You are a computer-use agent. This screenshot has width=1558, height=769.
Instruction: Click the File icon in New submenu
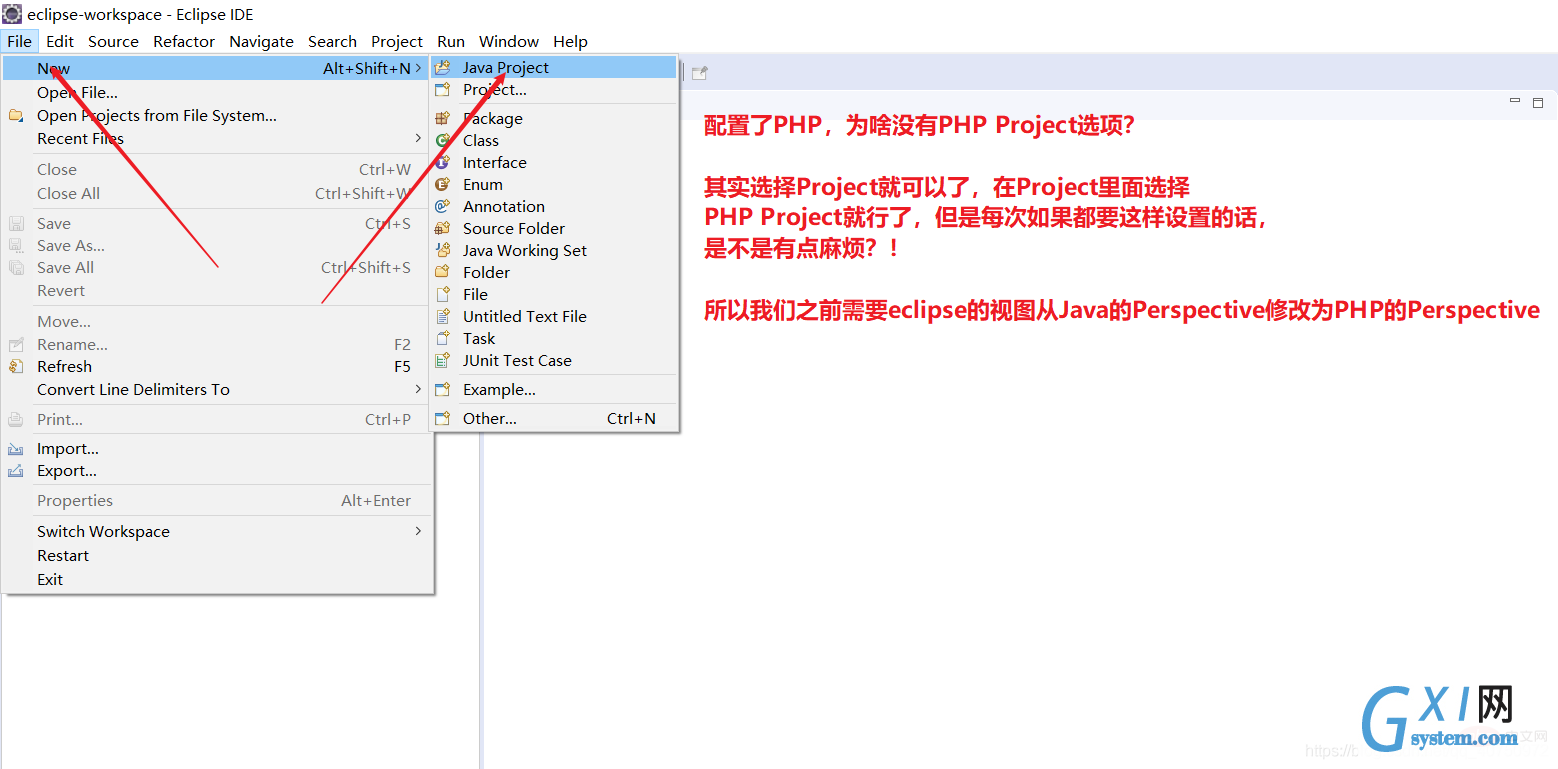click(442, 294)
